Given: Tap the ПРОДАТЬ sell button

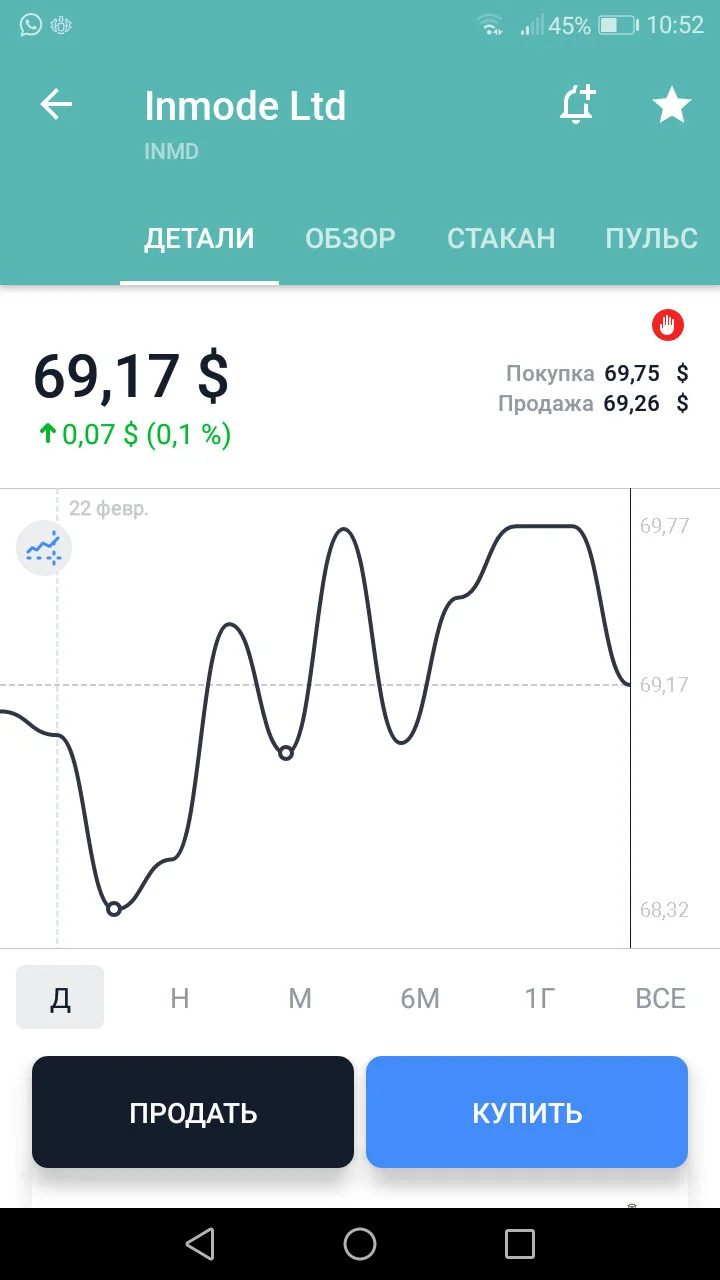Looking at the screenshot, I should [193, 1112].
